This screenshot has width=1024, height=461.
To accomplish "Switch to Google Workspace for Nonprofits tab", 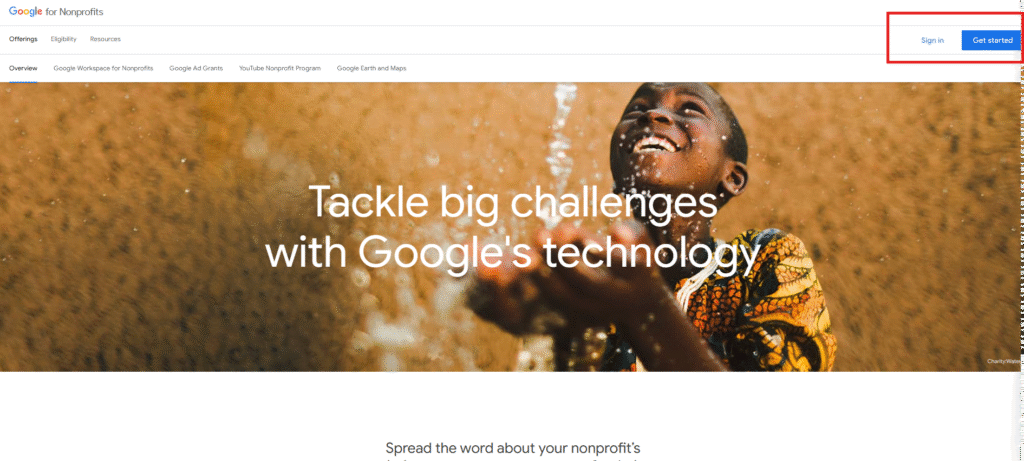I will [103, 68].
